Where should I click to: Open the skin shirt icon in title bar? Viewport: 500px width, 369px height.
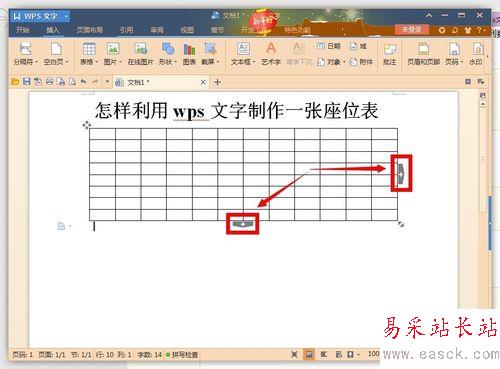pyautogui.click(x=468, y=30)
